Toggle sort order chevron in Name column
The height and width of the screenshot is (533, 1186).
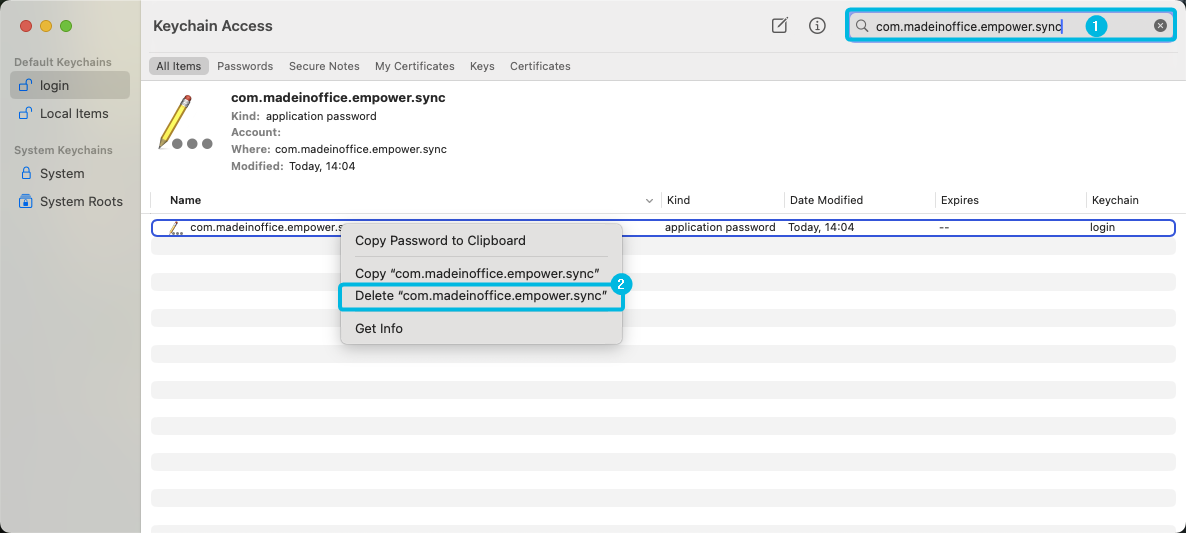tap(649, 200)
